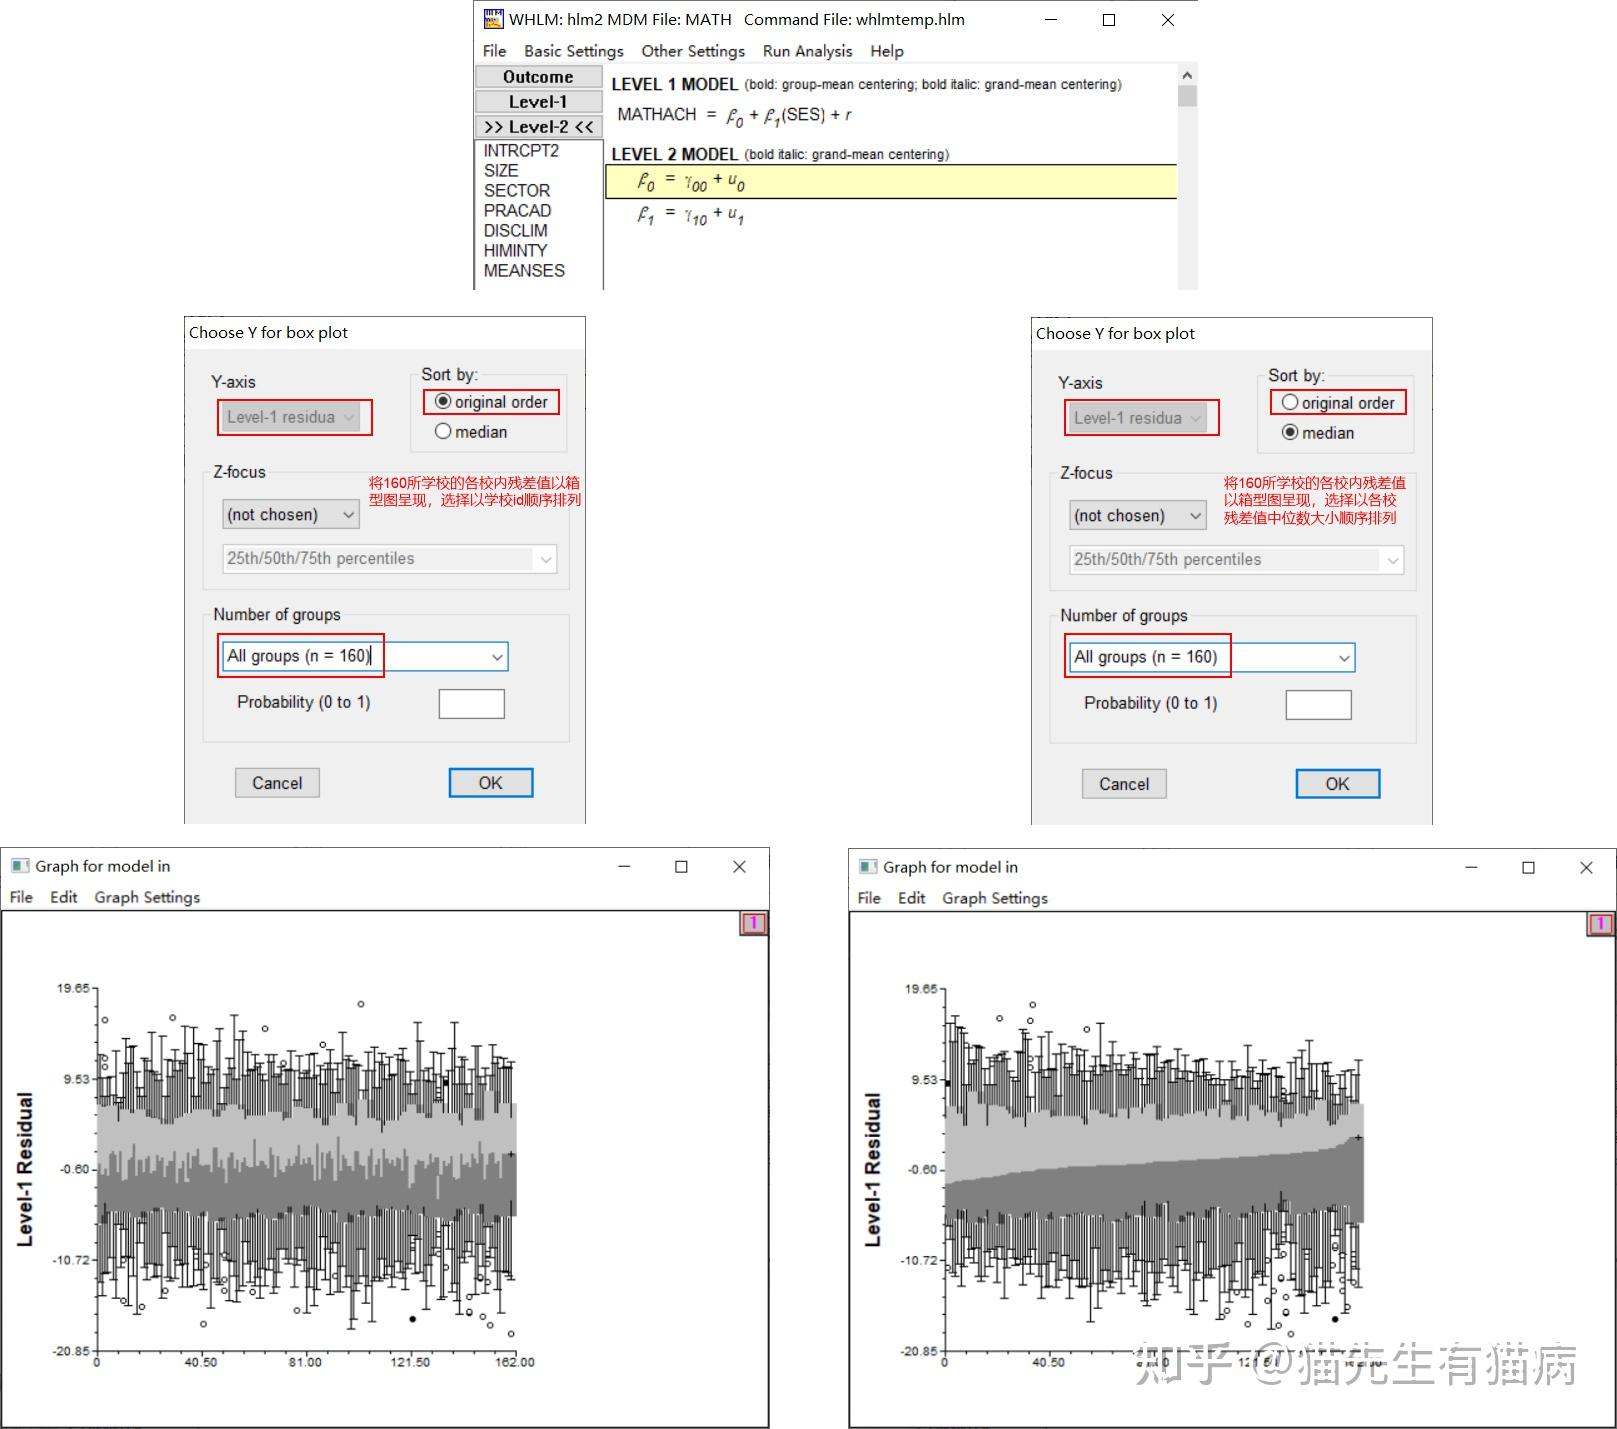Open the Run Analysis menu
Screen dimensions: 1617x1429
click(806, 50)
